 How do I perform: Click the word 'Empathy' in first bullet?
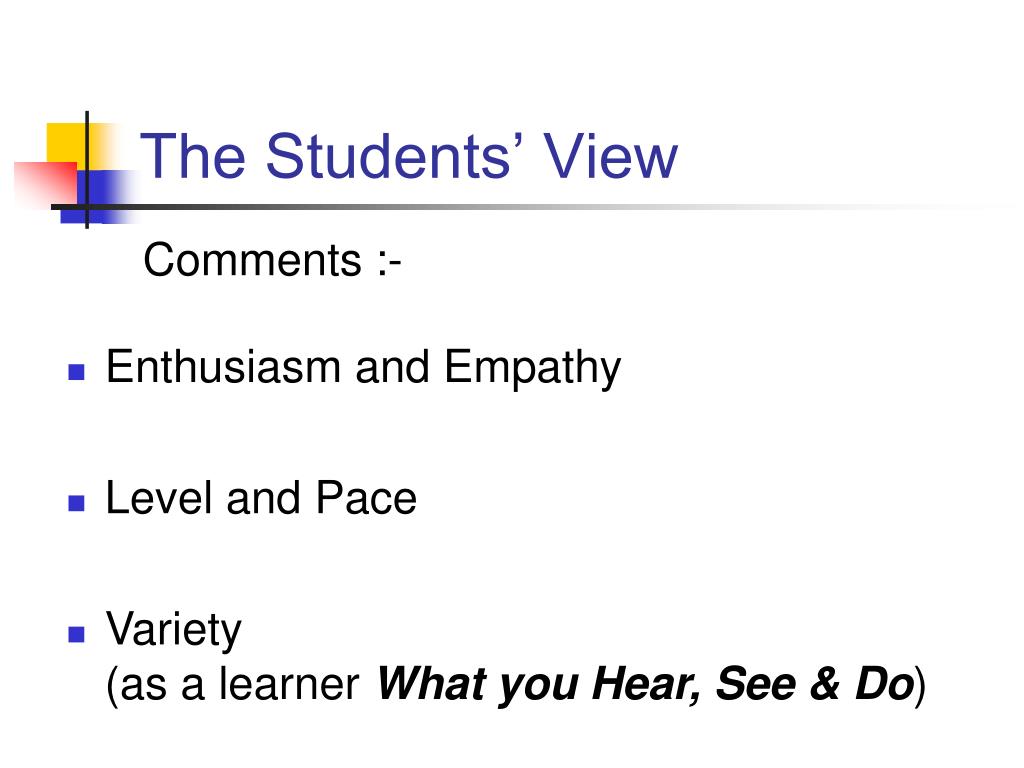pyautogui.click(x=533, y=368)
